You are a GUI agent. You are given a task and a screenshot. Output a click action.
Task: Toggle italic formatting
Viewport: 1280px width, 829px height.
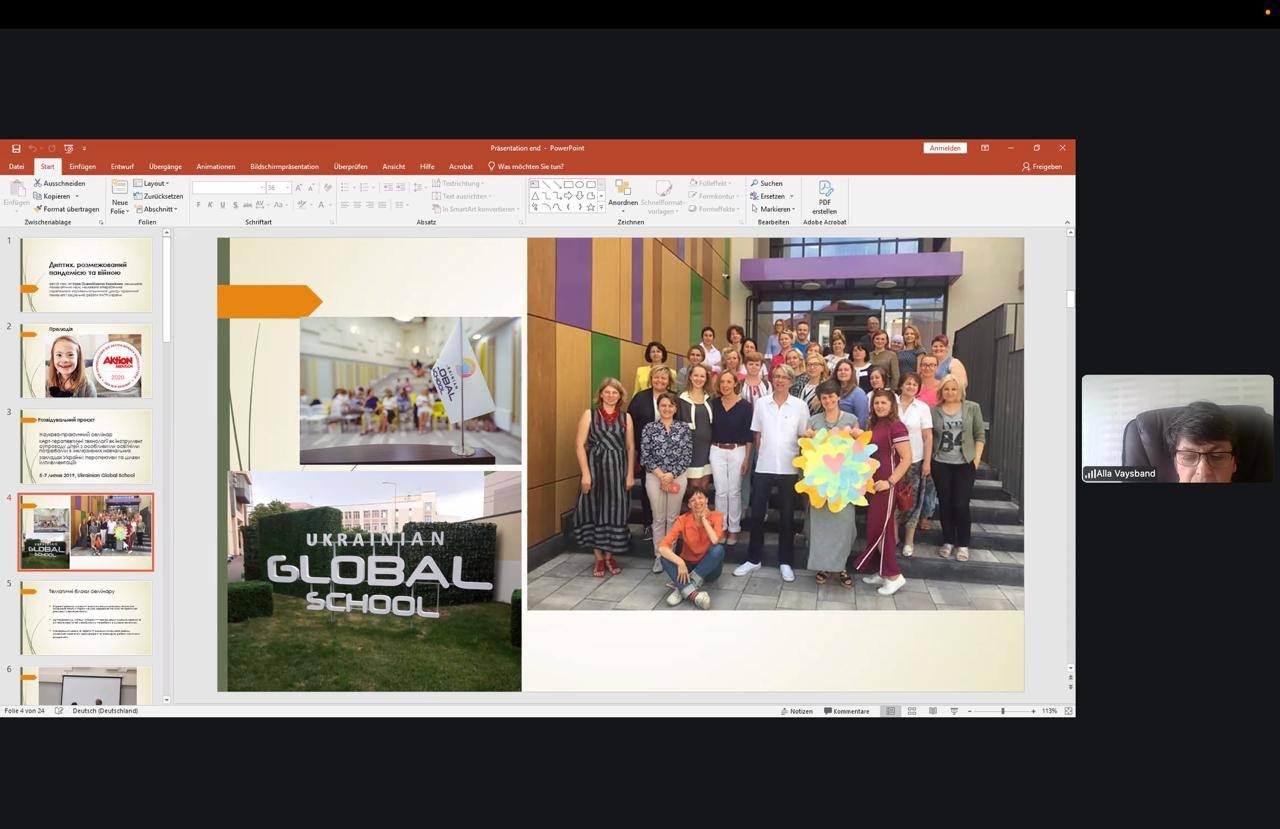tap(210, 205)
